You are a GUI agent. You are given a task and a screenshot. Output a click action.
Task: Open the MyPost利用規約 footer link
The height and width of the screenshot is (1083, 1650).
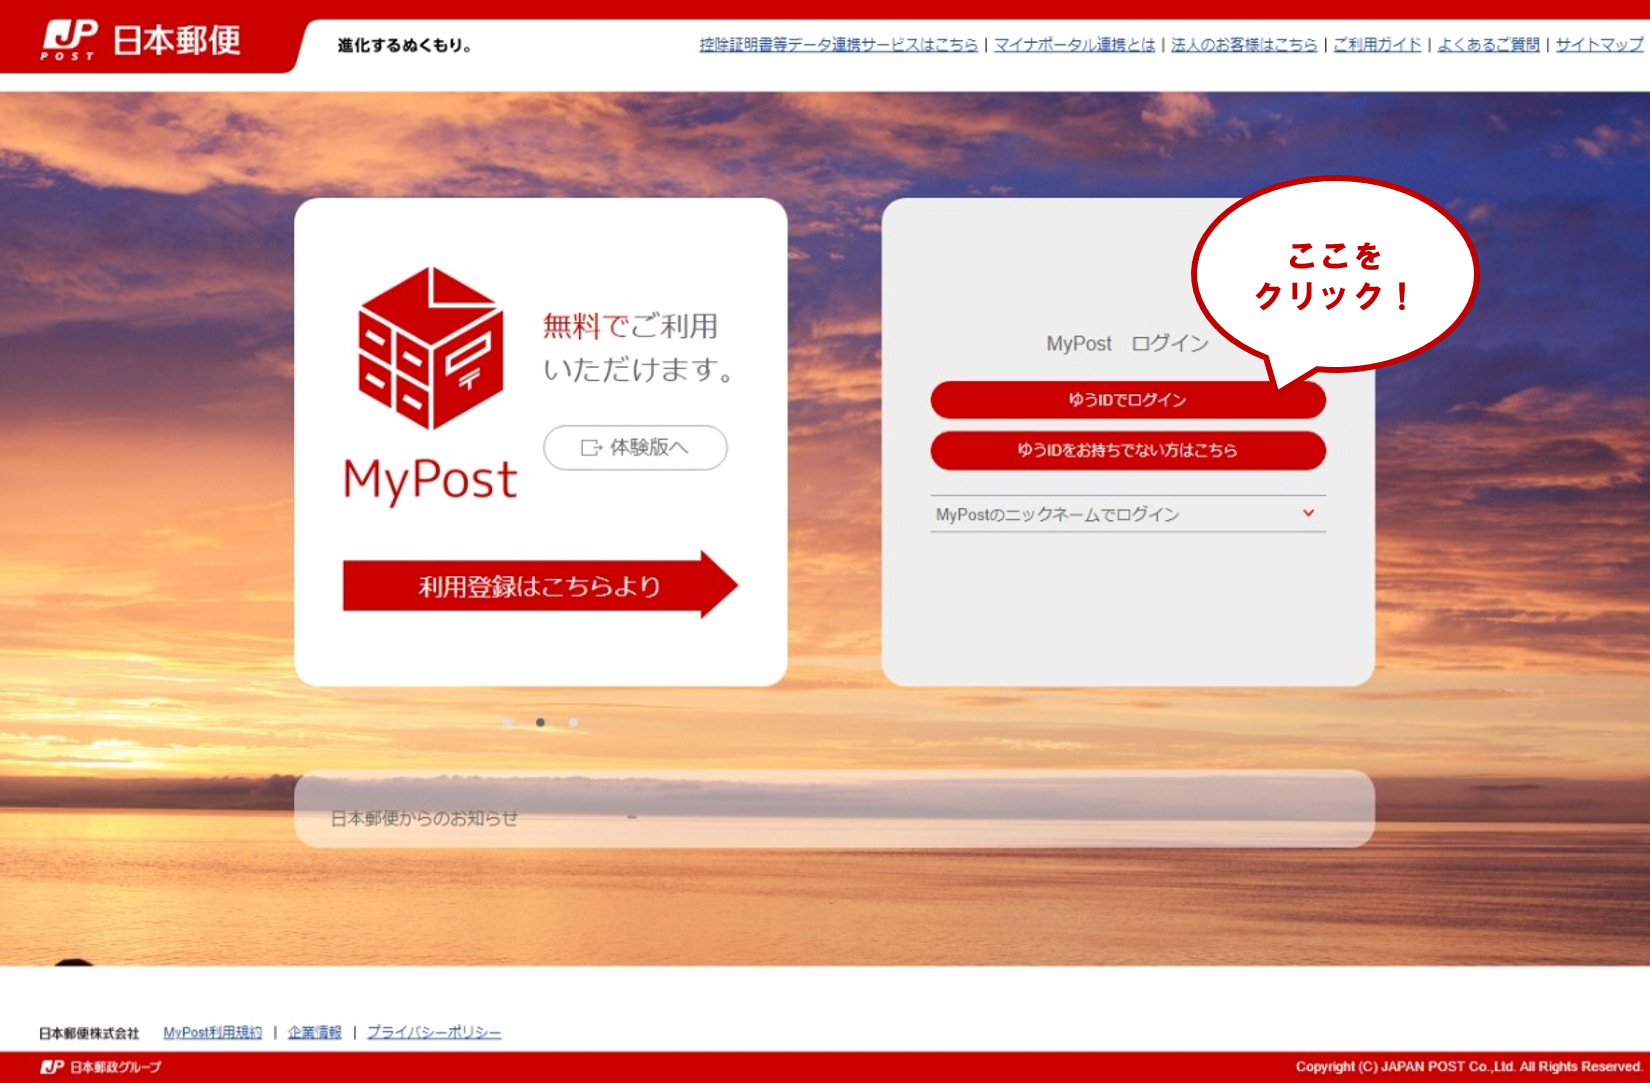[x=213, y=1032]
